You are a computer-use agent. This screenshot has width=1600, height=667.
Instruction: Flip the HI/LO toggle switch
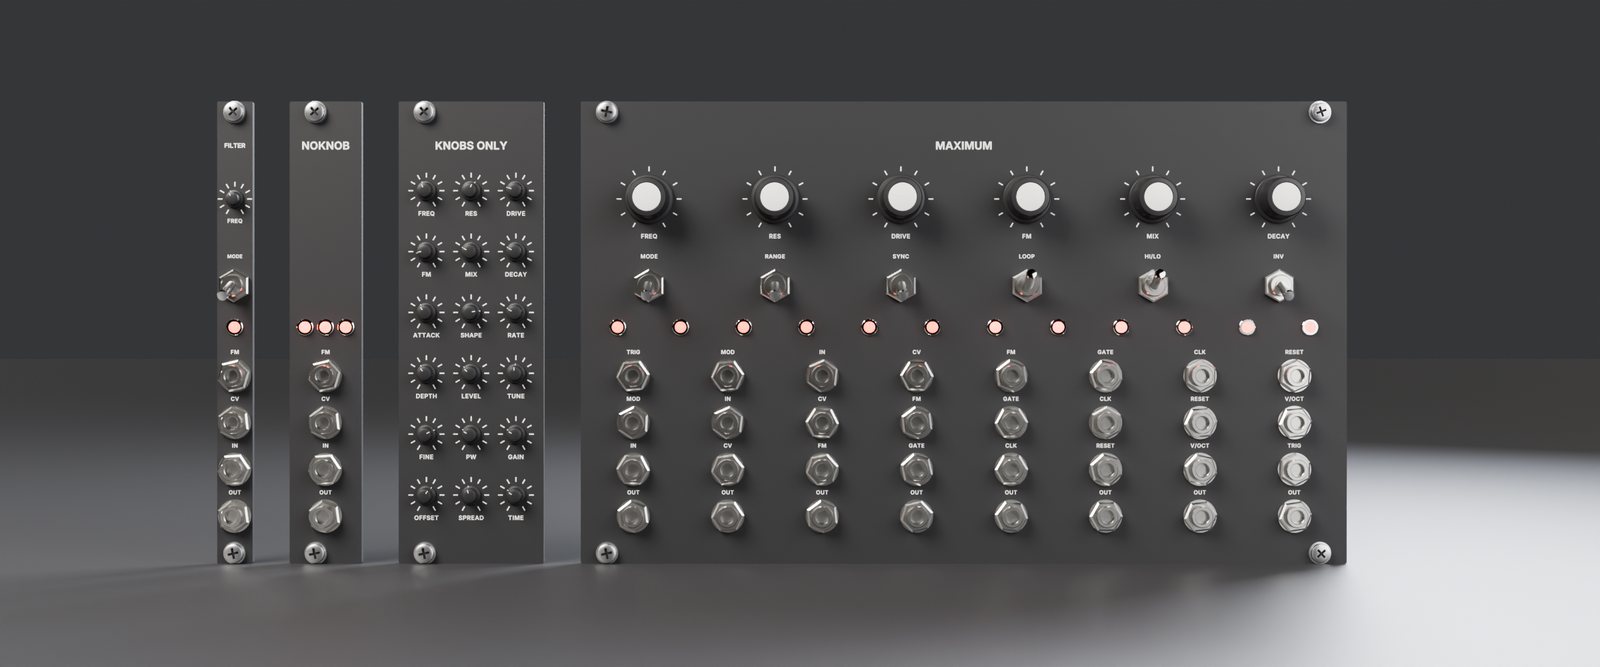1153,287
